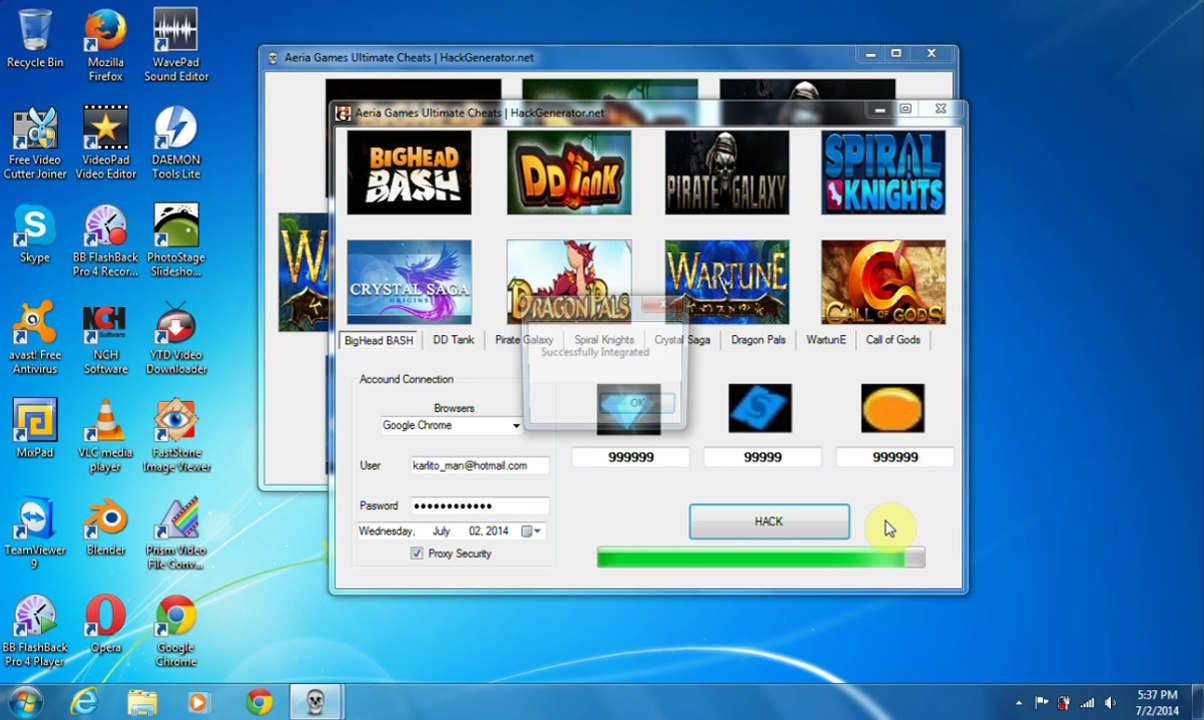1204x720 pixels.
Task: Click the green hack progress bar
Action: 760,558
